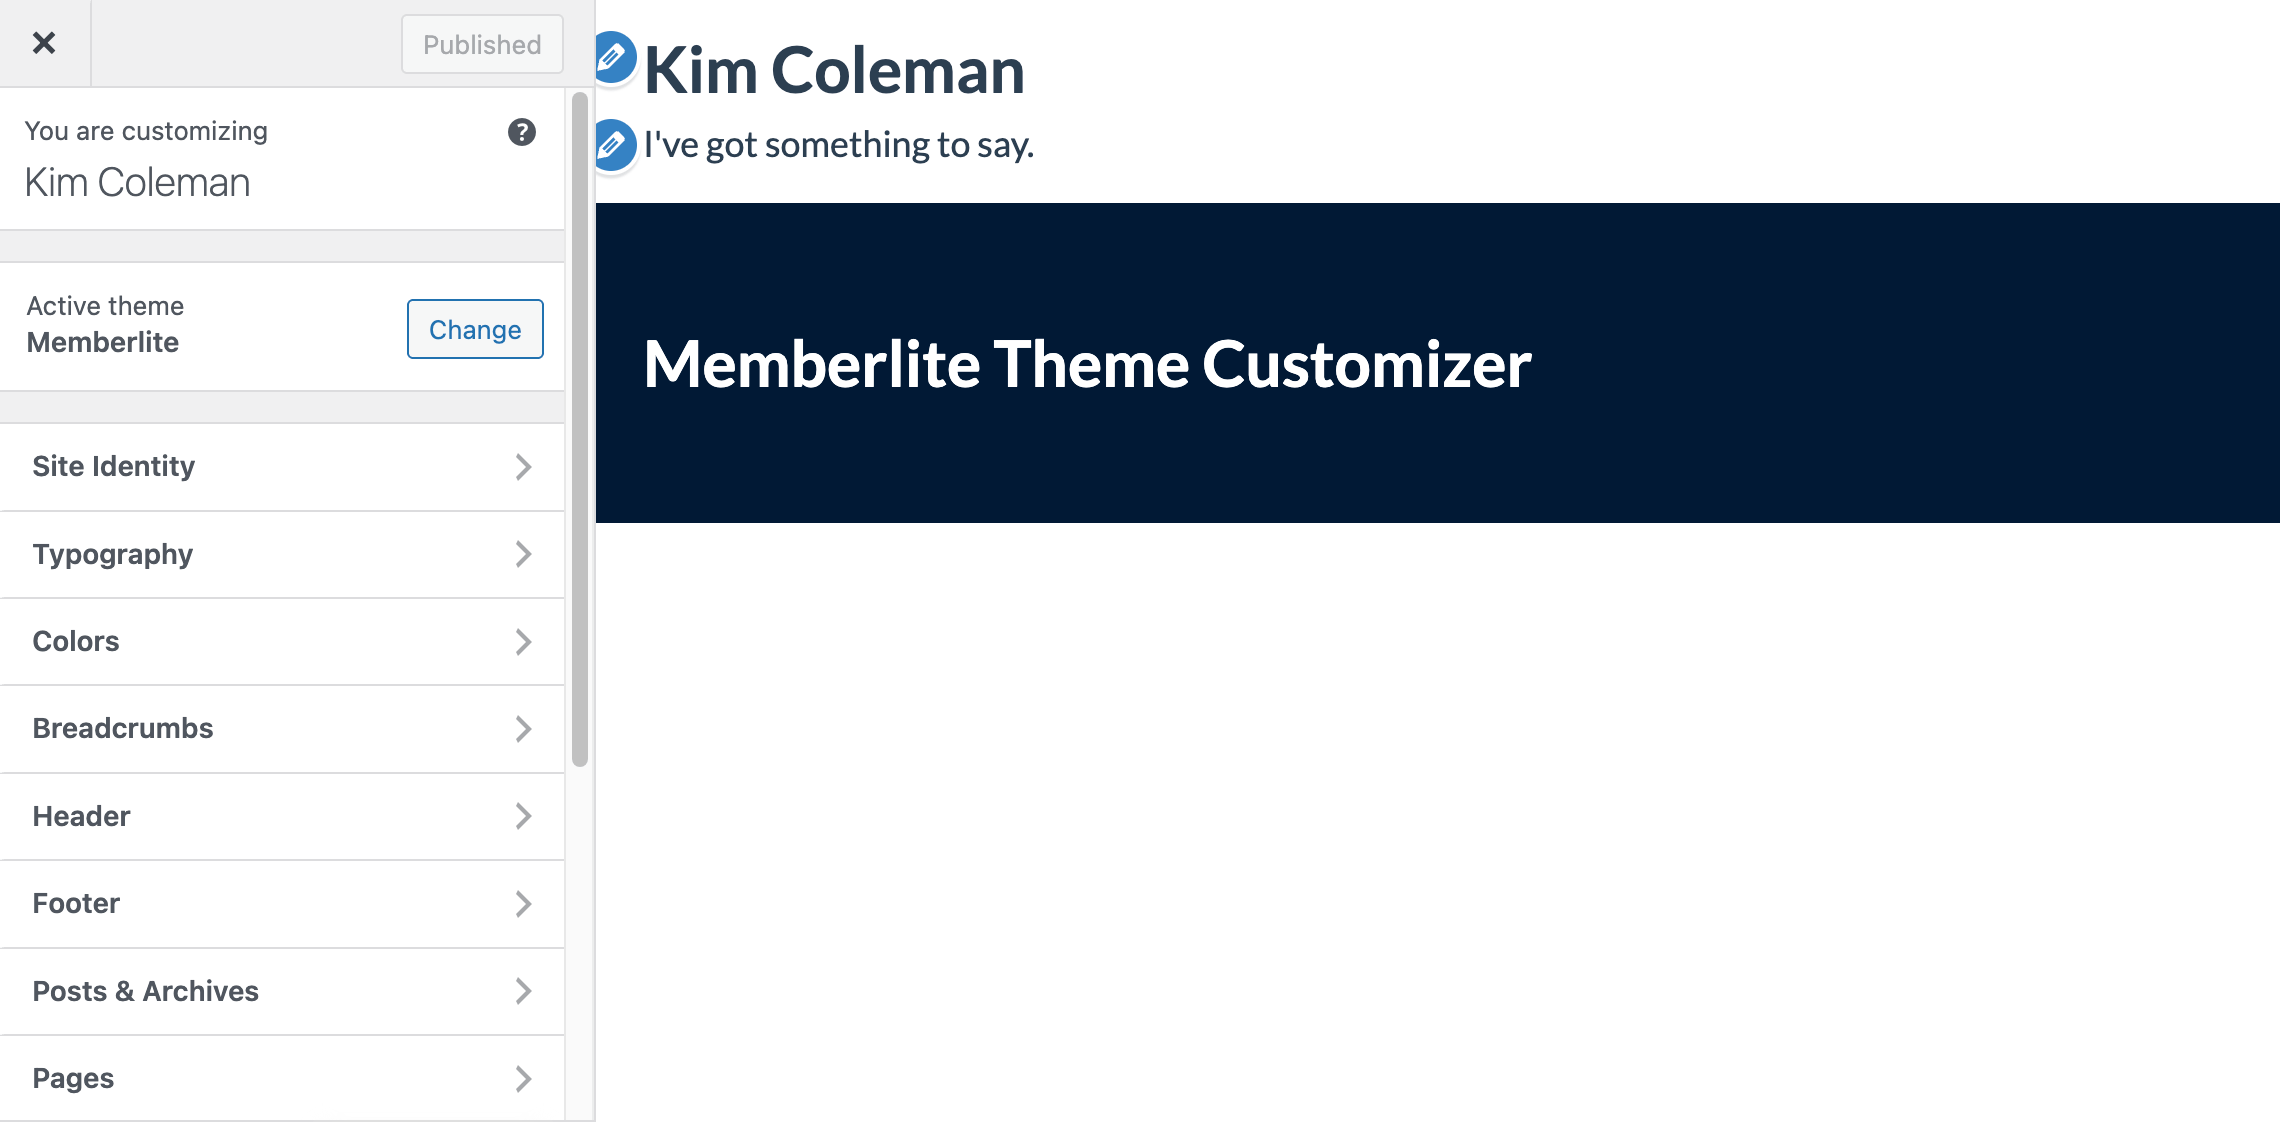Close the Customizer with the X icon
Image resolution: width=2280 pixels, height=1122 pixels.
pos(45,43)
